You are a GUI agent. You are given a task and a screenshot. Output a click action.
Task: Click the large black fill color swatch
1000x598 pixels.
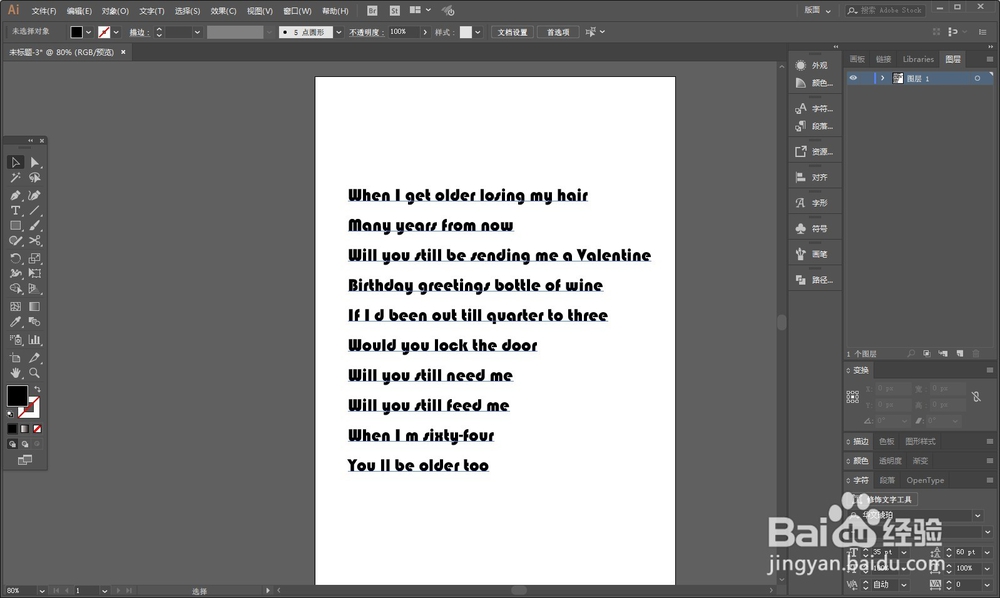(17, 396)
